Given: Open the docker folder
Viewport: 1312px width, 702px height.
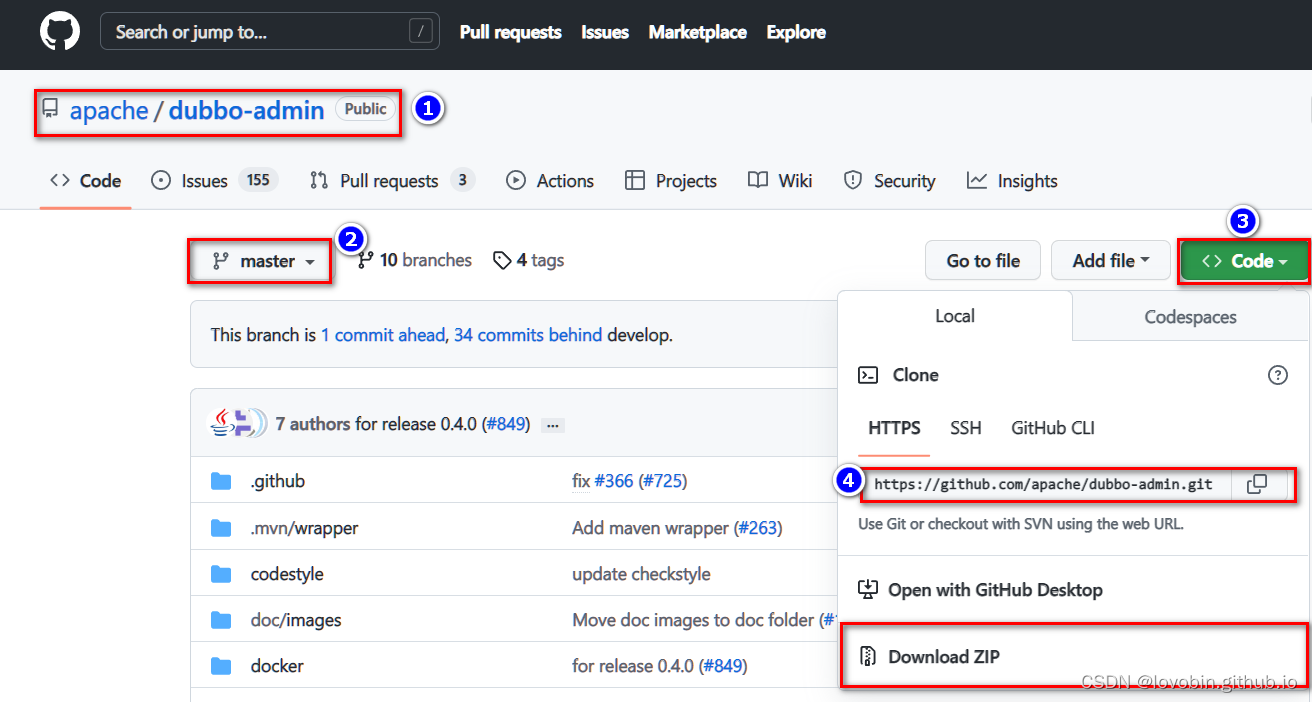Looking at the screenshot, I should (x=277, y=666).
